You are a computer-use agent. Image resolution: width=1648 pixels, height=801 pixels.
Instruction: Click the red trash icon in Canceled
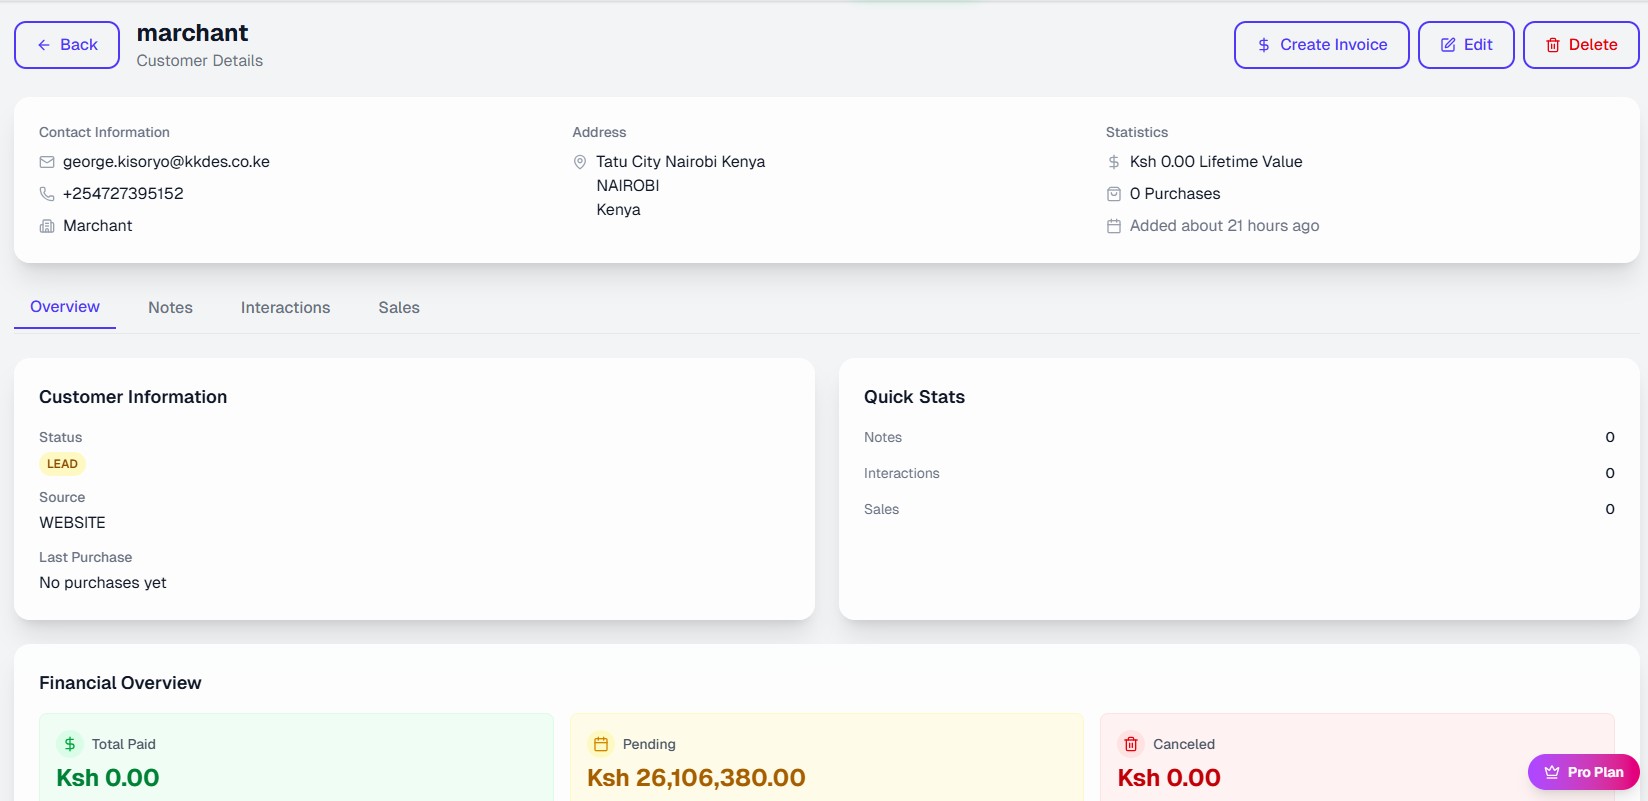[1131, 744]
